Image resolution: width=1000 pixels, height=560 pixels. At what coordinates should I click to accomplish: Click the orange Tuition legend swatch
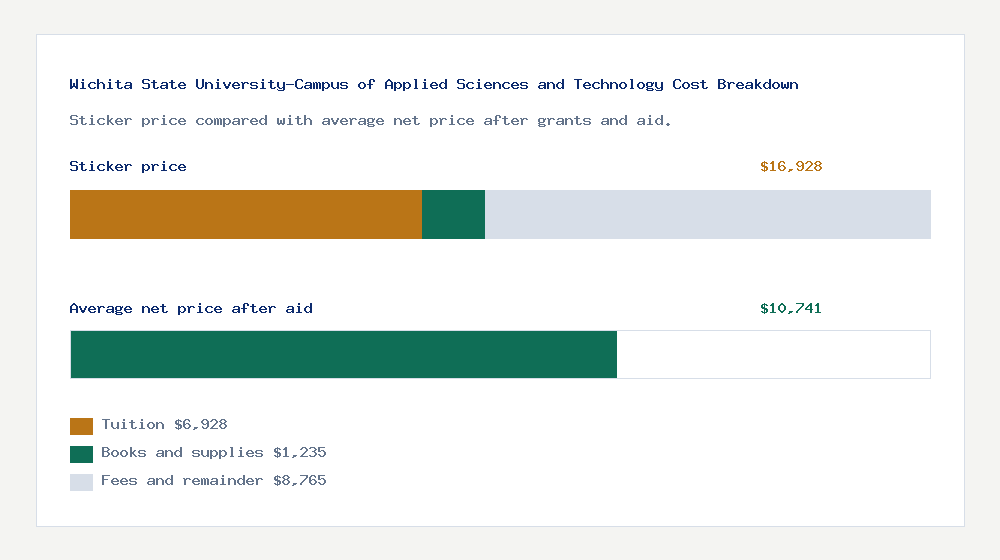81,426
